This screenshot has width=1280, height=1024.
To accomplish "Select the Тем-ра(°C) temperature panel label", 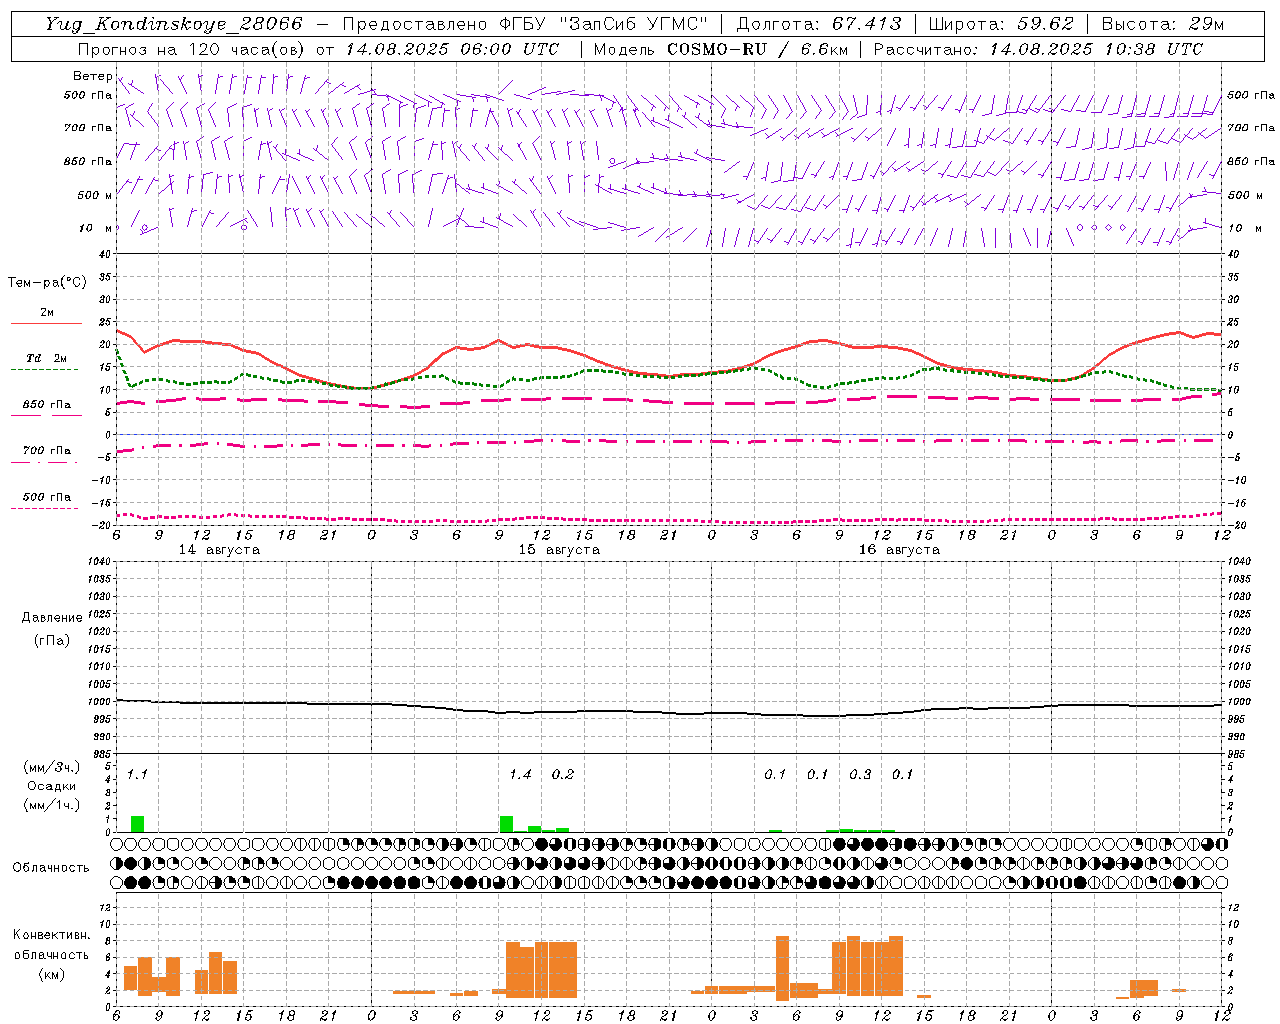I will click(47, 283).
